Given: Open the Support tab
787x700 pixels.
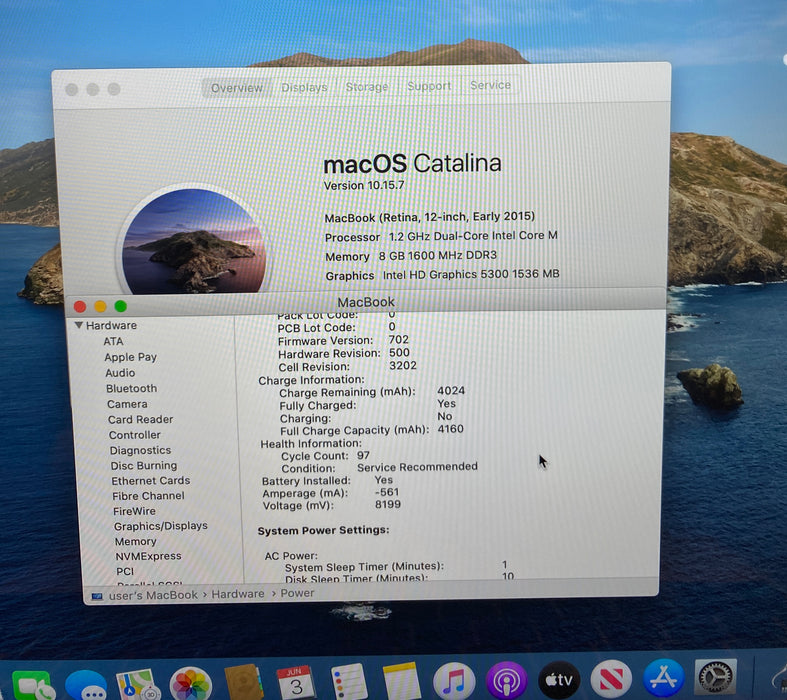Looking at the screenshot, I should coord(429,86).
